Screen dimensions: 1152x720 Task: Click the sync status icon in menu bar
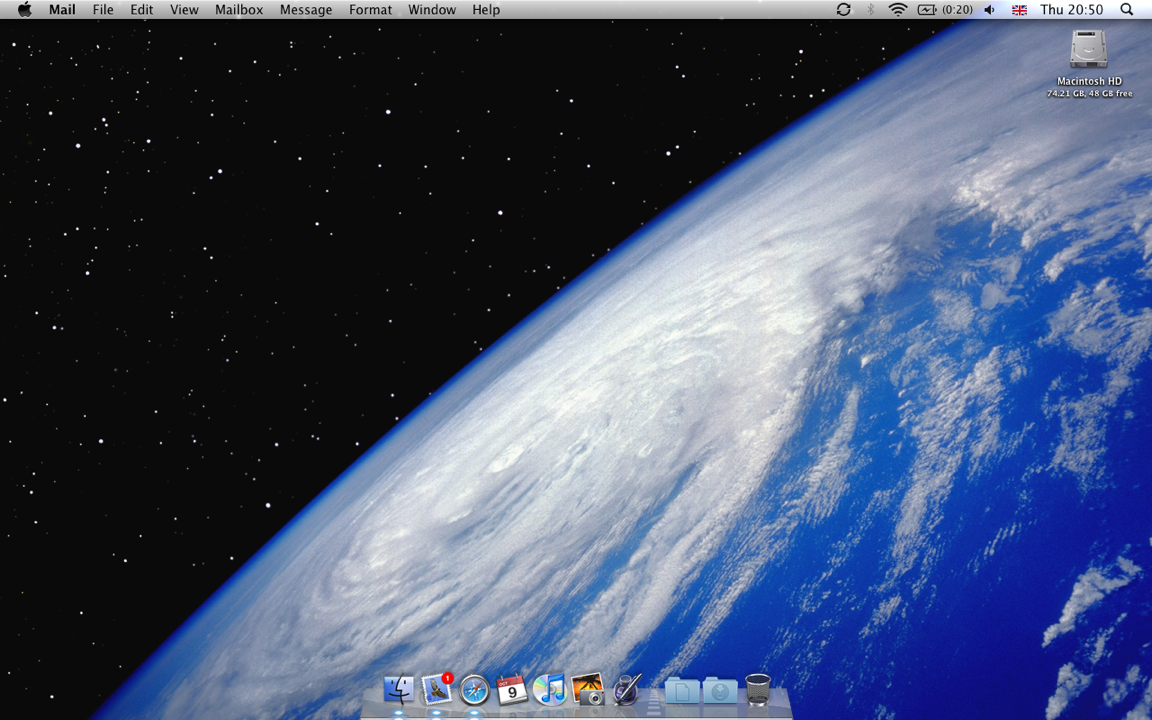843,10
